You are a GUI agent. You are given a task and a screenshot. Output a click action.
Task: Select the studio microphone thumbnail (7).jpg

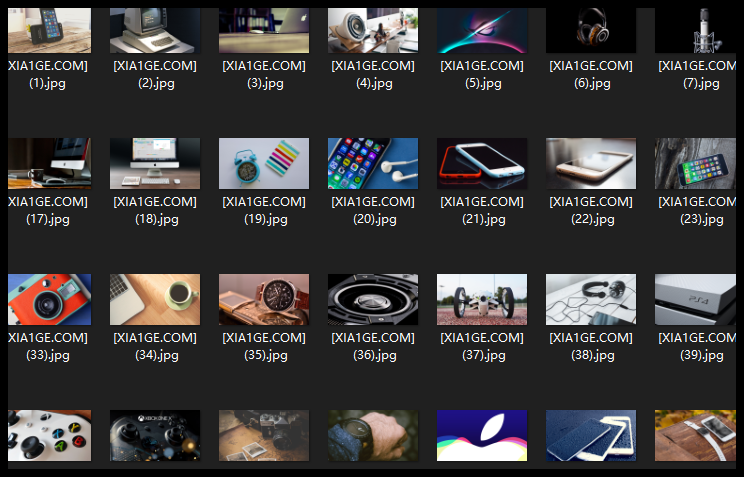695,30
